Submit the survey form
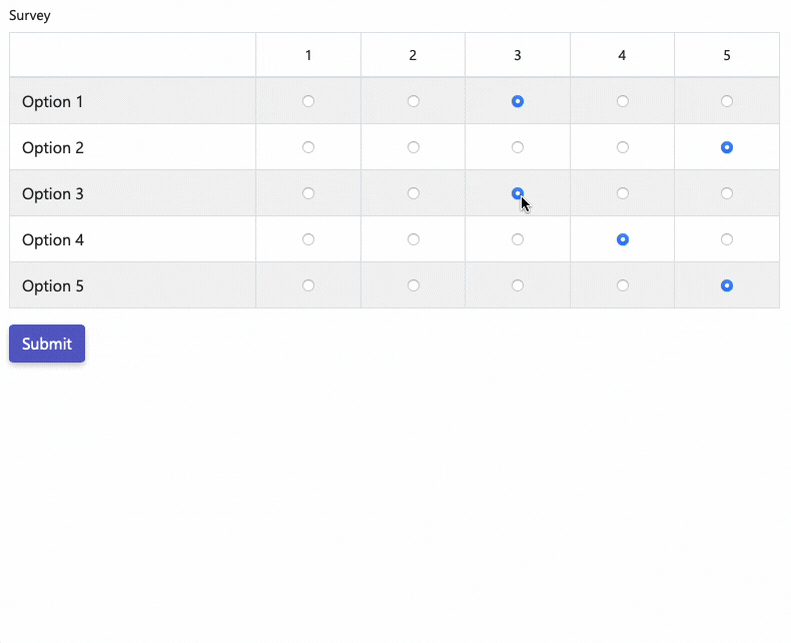Screen dimensions: 791x643 coord(47,343)
